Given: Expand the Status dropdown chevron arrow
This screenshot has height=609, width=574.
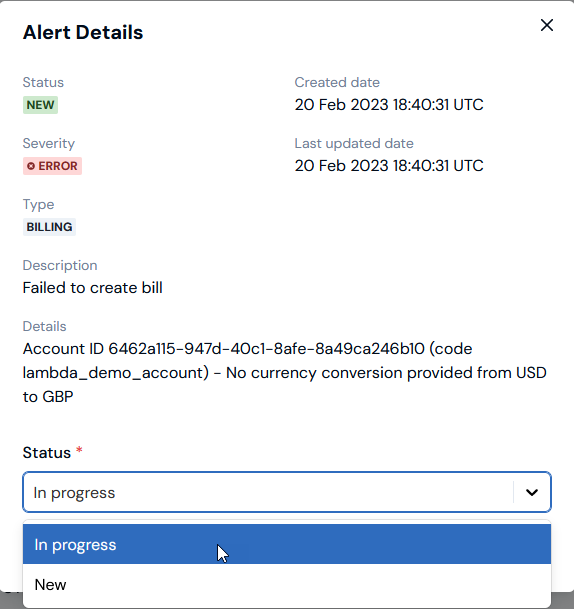Looking at the screenshot, I should (x=532, y=492).
